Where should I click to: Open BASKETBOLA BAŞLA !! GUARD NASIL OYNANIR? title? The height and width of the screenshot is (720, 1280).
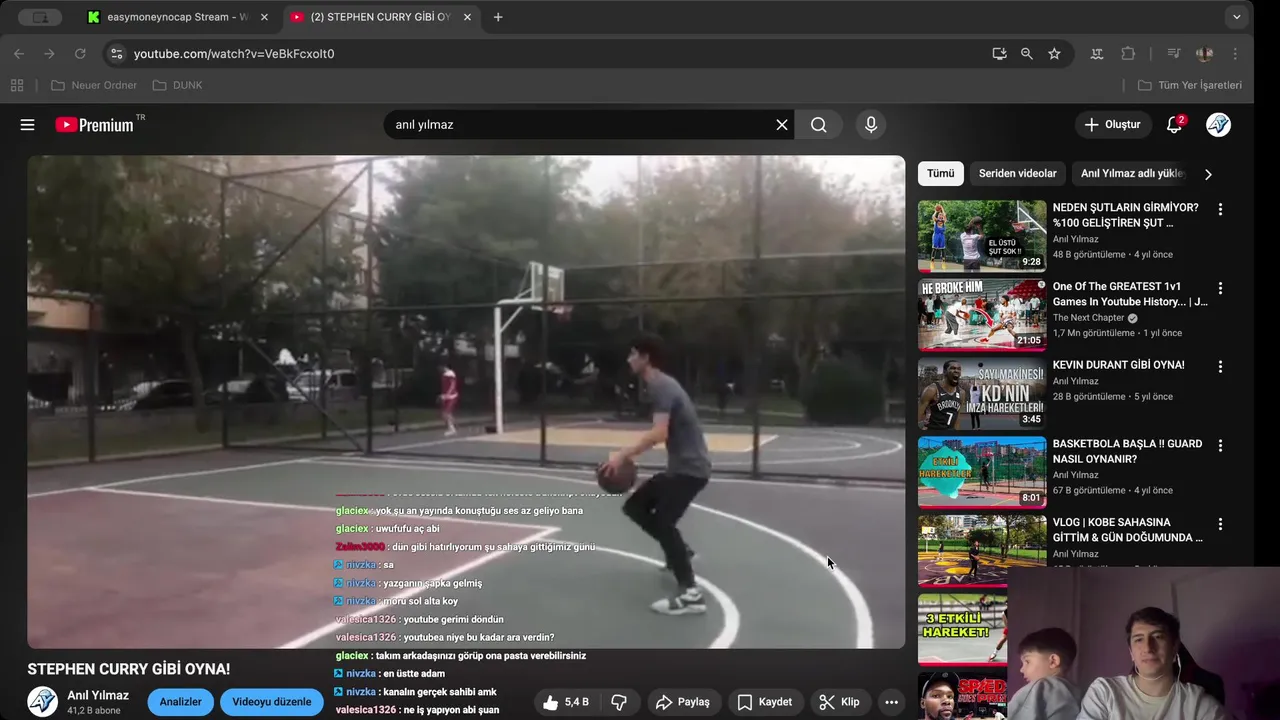1128,451
